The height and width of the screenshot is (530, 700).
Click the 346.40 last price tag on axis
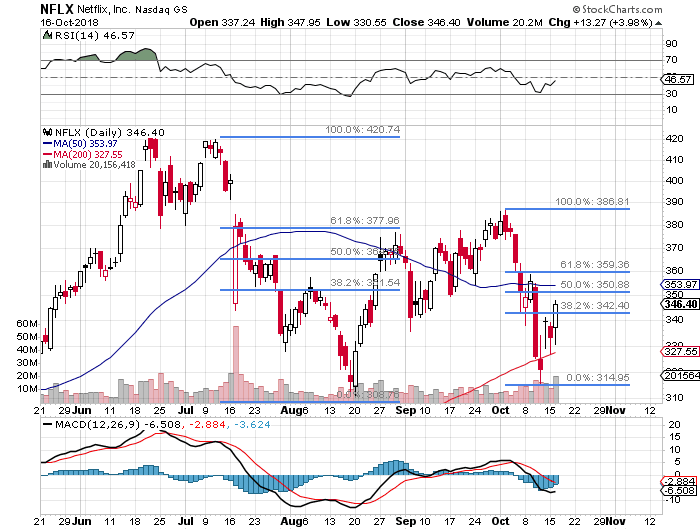(680, 304)
